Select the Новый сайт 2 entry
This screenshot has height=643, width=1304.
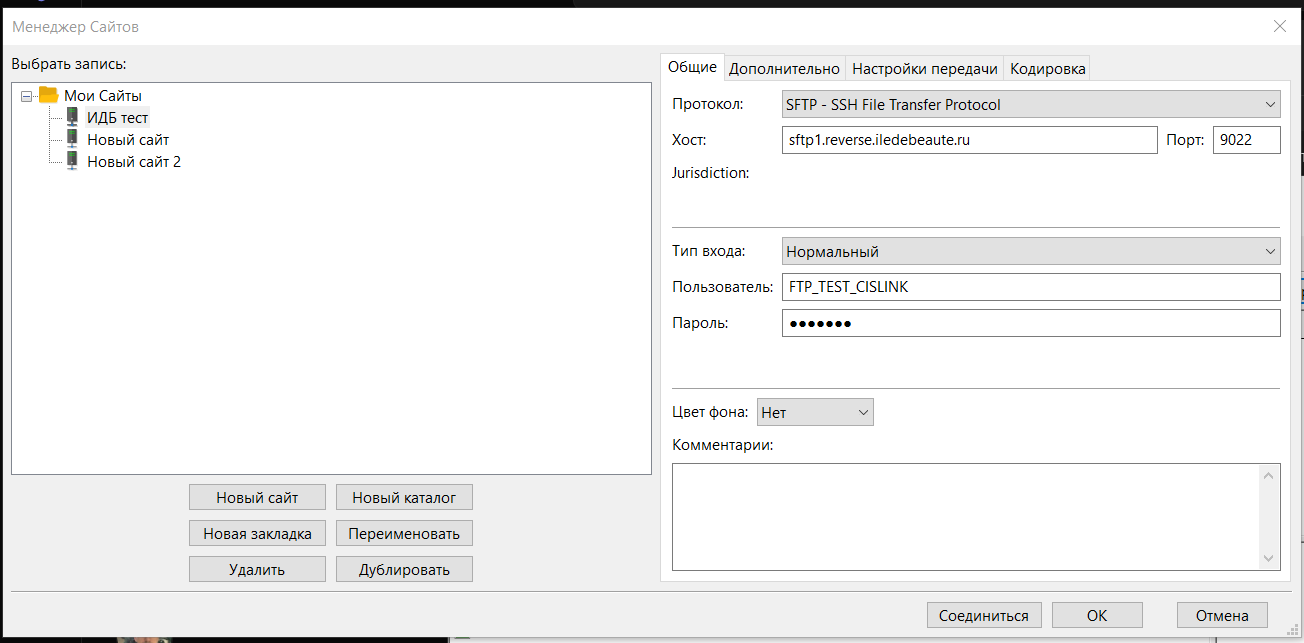(134, 162)
